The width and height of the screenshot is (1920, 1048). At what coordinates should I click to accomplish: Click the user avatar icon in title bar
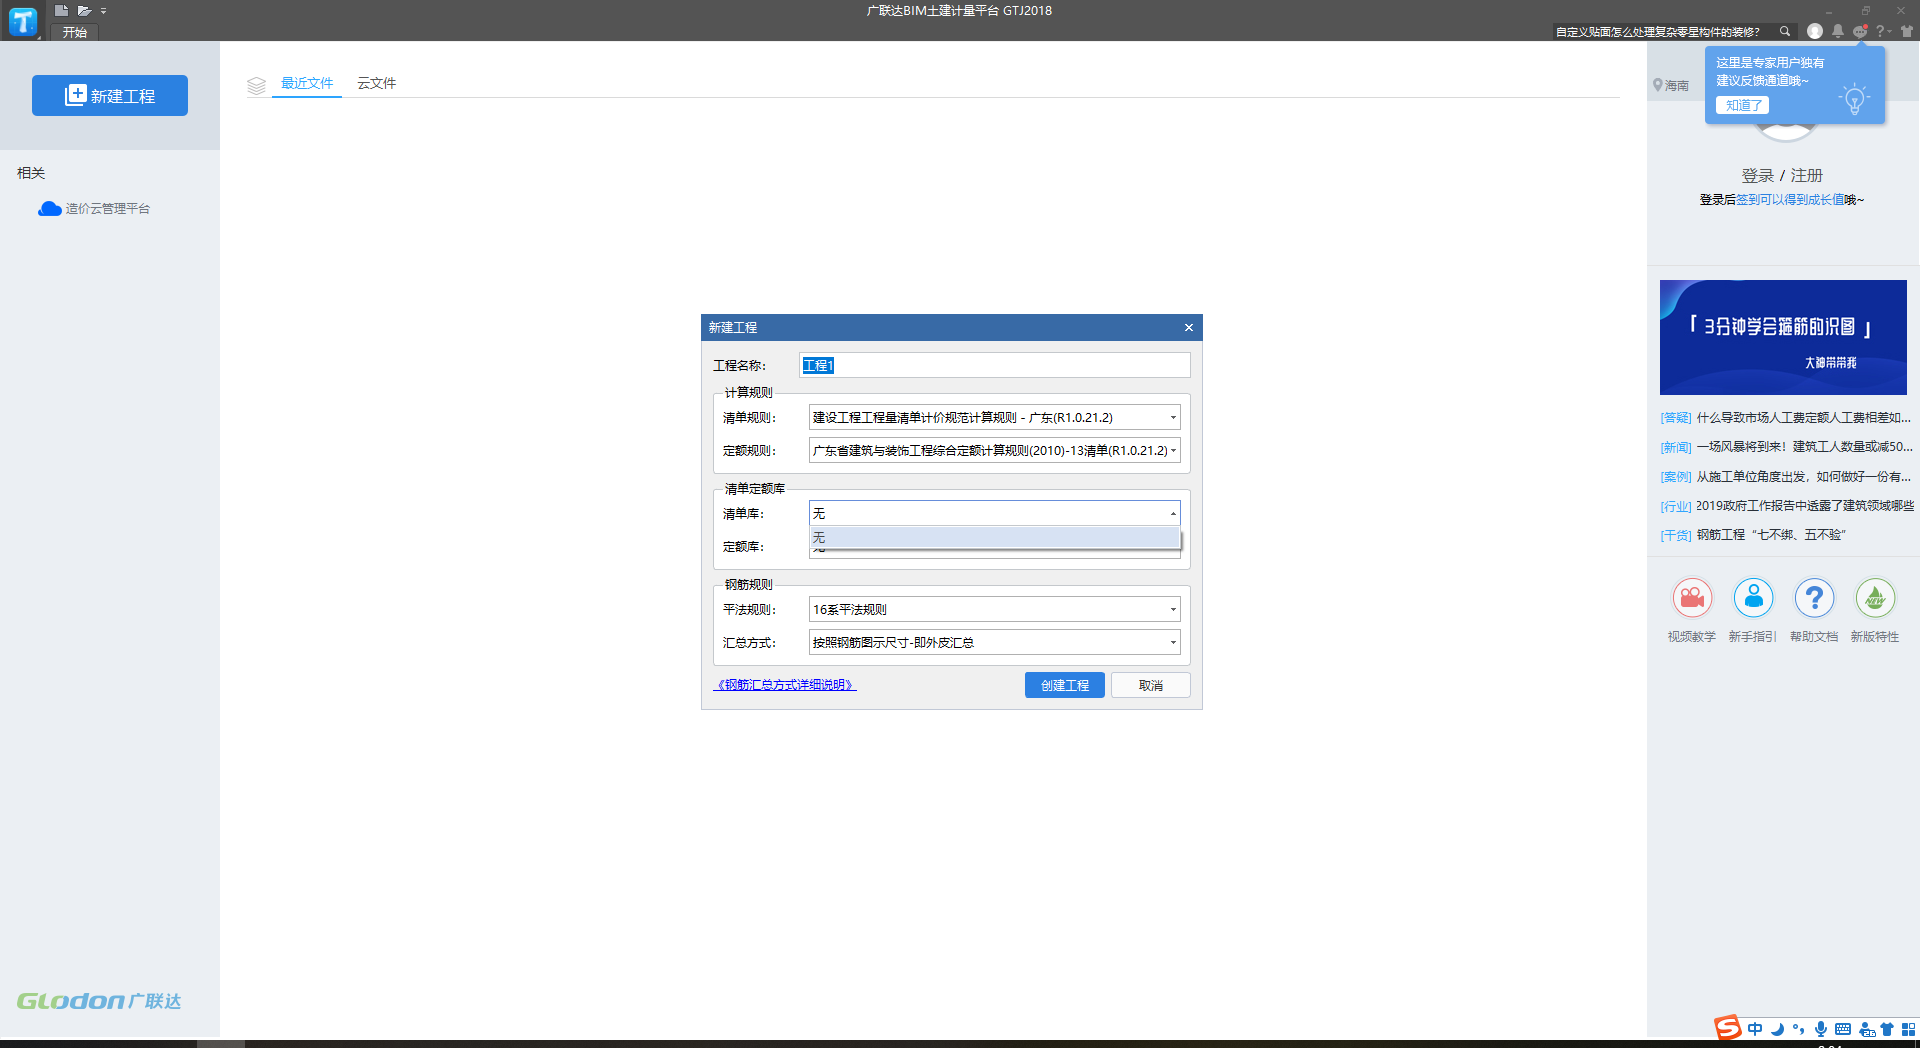pyautogui.click(x=1815, y=31)
